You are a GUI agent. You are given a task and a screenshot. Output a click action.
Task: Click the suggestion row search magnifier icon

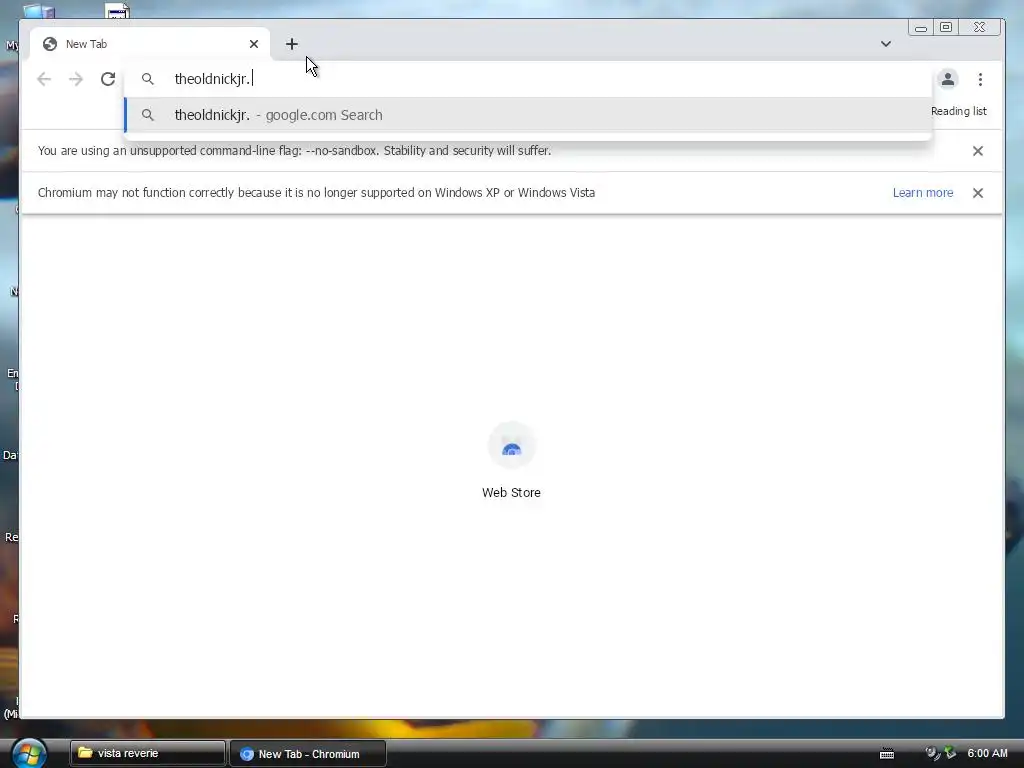148,115
